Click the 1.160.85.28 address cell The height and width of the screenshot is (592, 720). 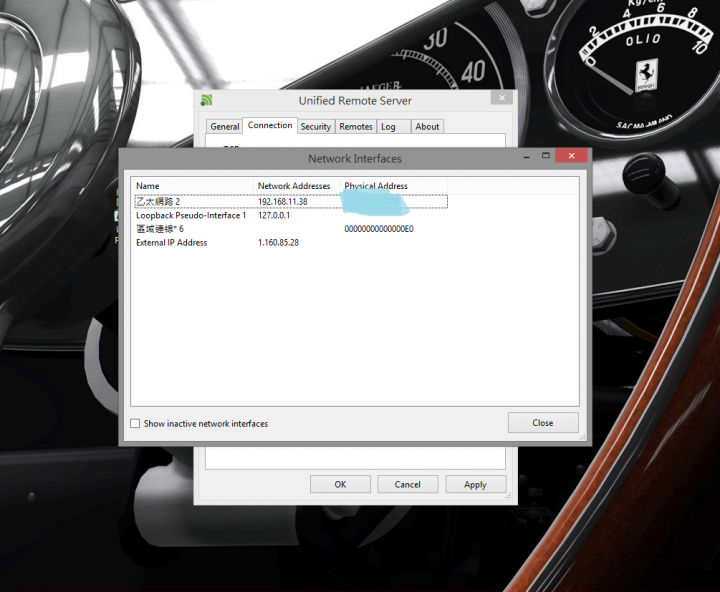click(x=278, y=242)
